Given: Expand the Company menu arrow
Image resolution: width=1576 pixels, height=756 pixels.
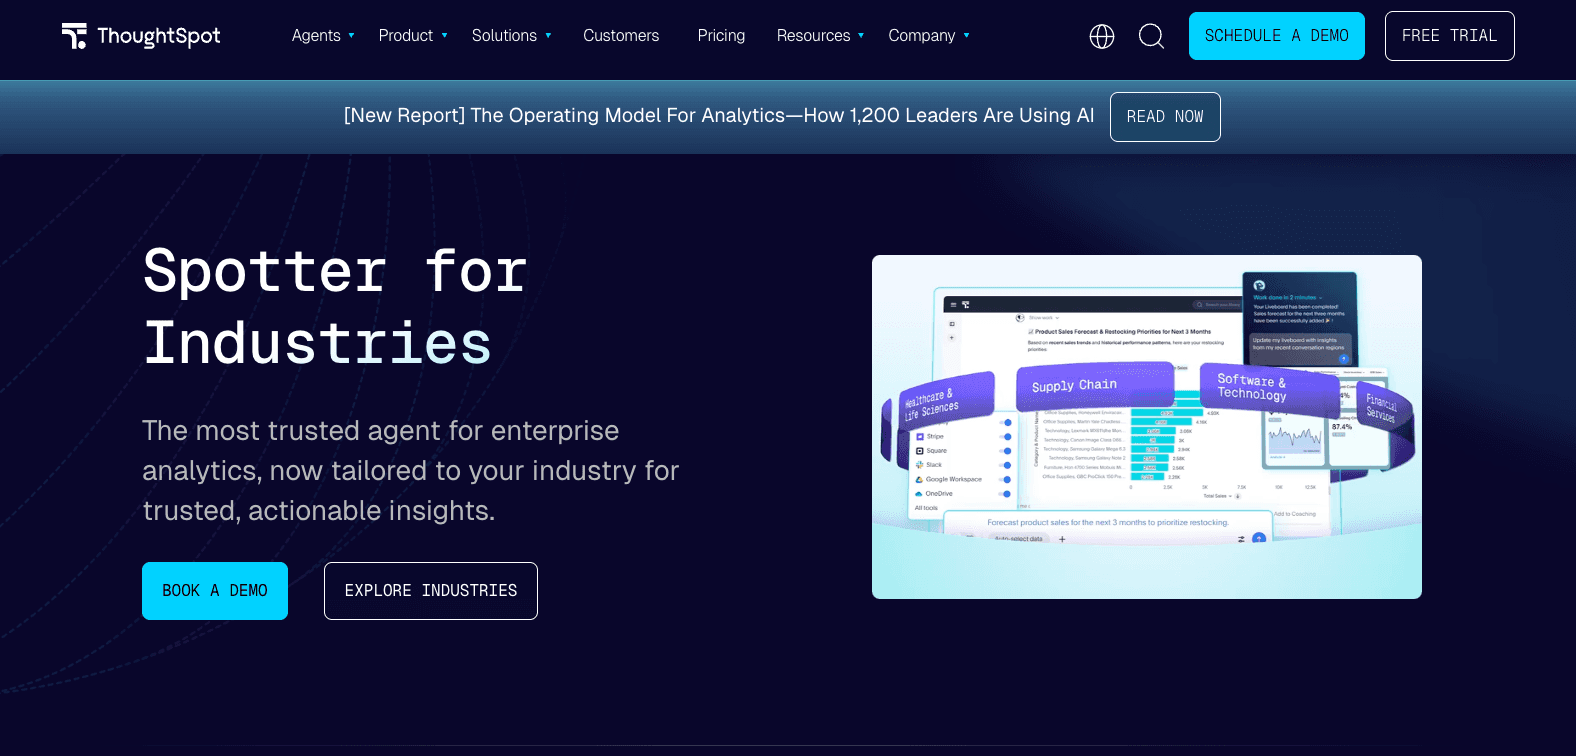Looking at the screenshot, I should click(x=966, y=36).
